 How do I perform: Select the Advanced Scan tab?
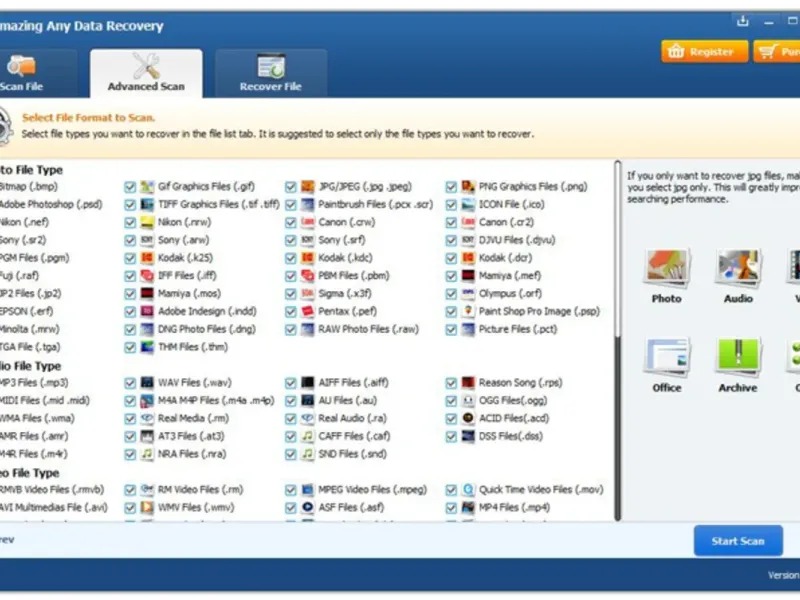146,73
